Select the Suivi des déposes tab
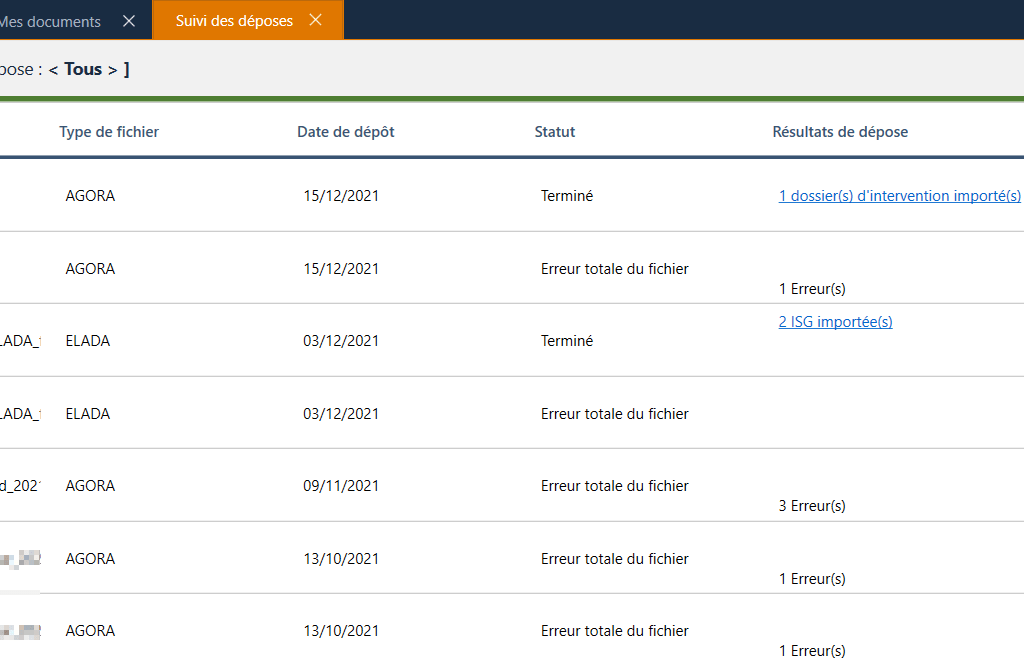Viewport: 1024px width, 665px height. [x=234, y=21]
